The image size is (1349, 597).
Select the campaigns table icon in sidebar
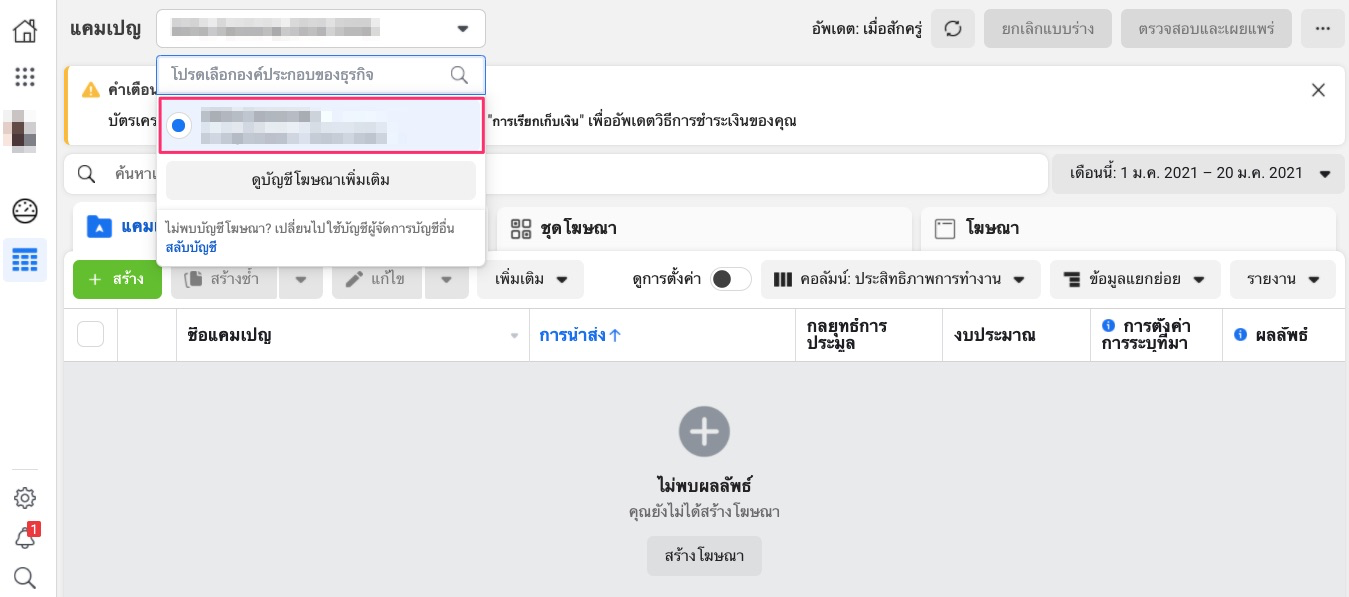(x=25, y=261)
